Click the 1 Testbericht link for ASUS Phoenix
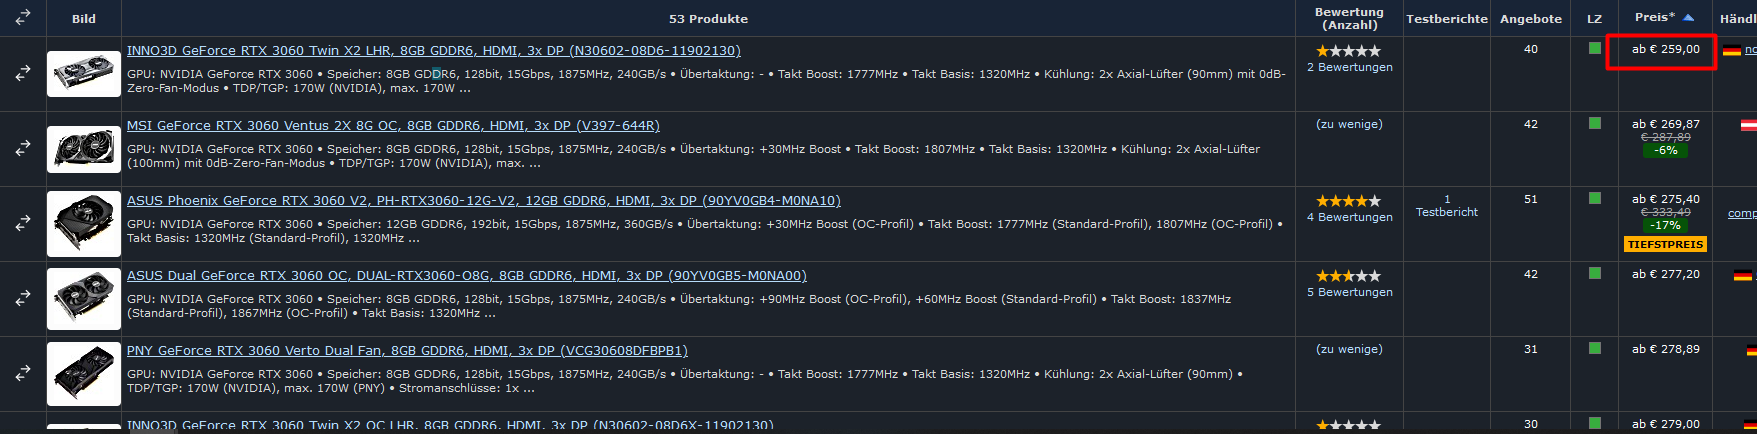The image size is (1757, 434). tap(1446, 206)
